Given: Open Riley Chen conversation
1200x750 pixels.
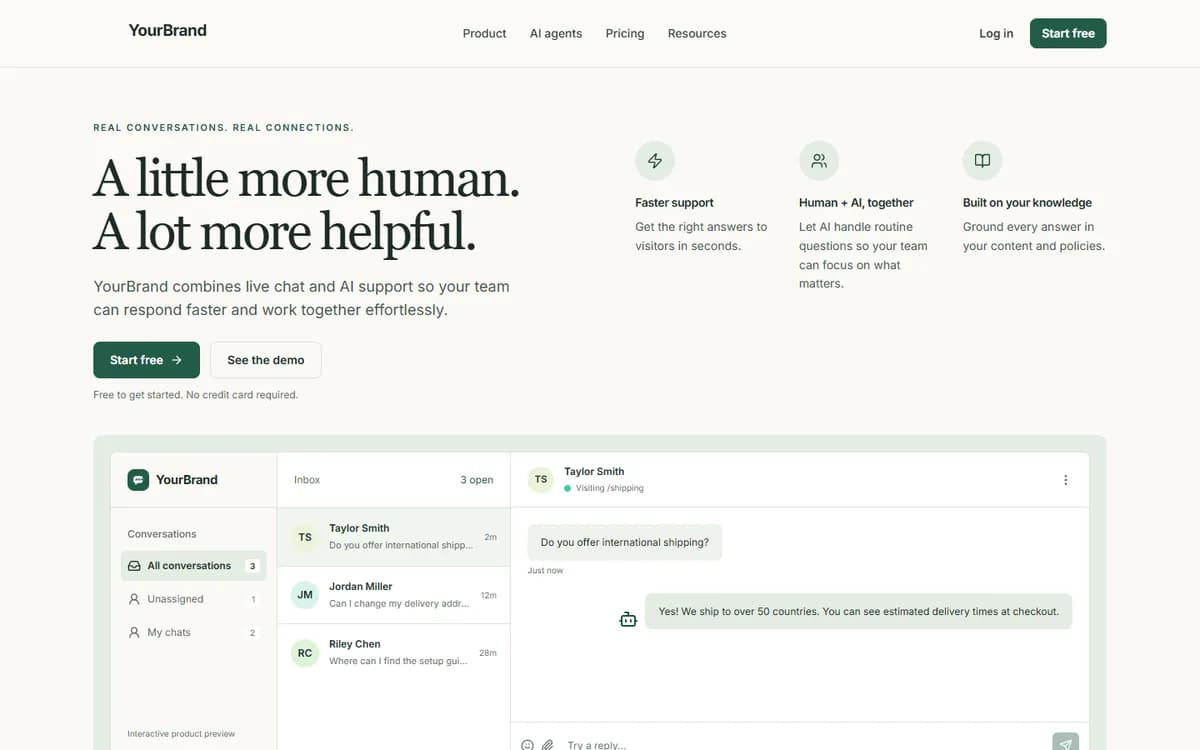Looking at the screenshot, I should (394, 653).
